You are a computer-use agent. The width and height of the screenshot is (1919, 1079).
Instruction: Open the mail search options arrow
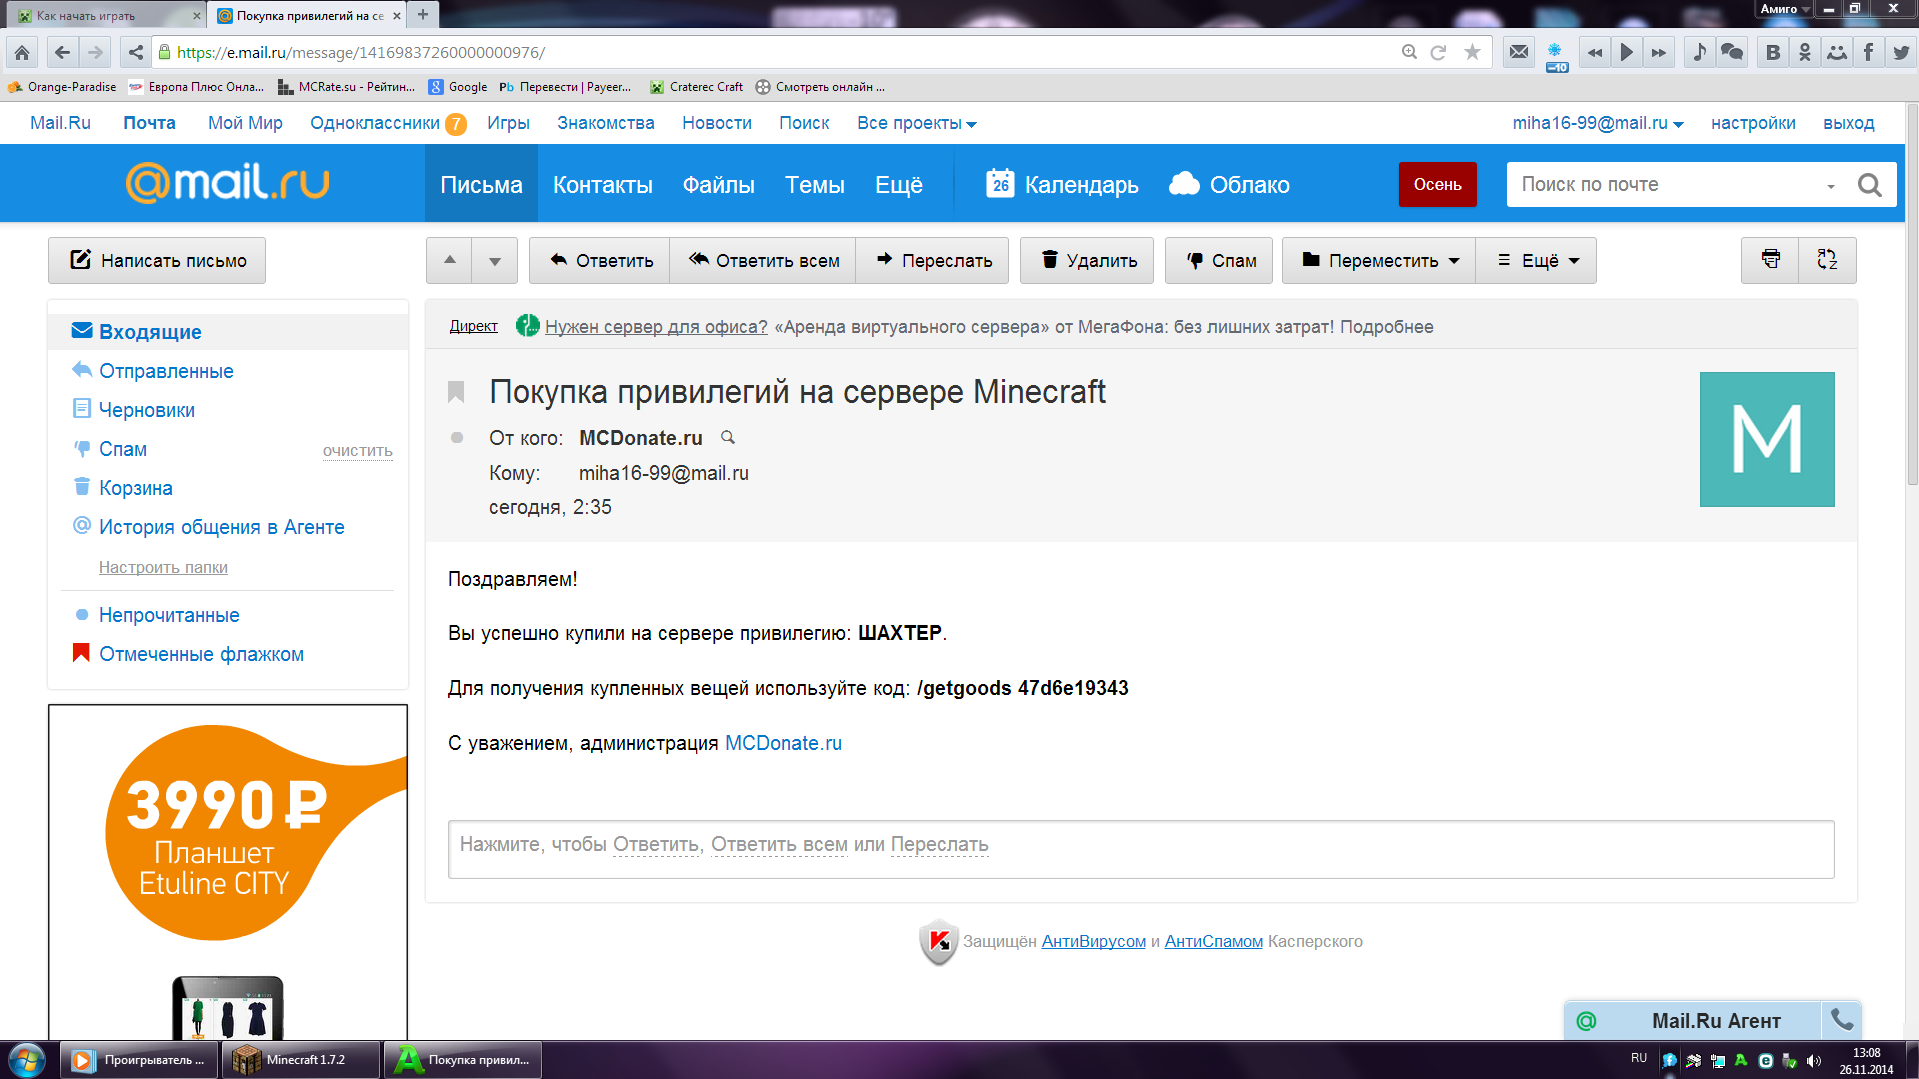click(1831, 186)
